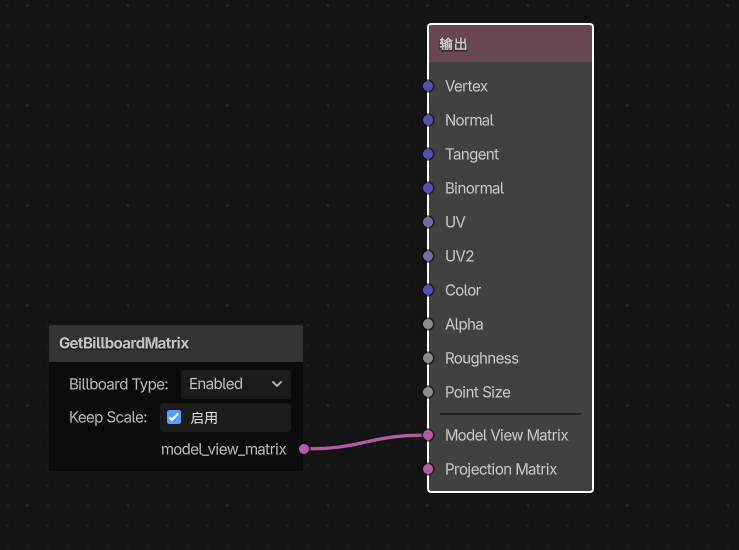The image size is (739, 550).
Task: Click the Billboard Type dropdown chevron arrow
Action: [277, 384]
